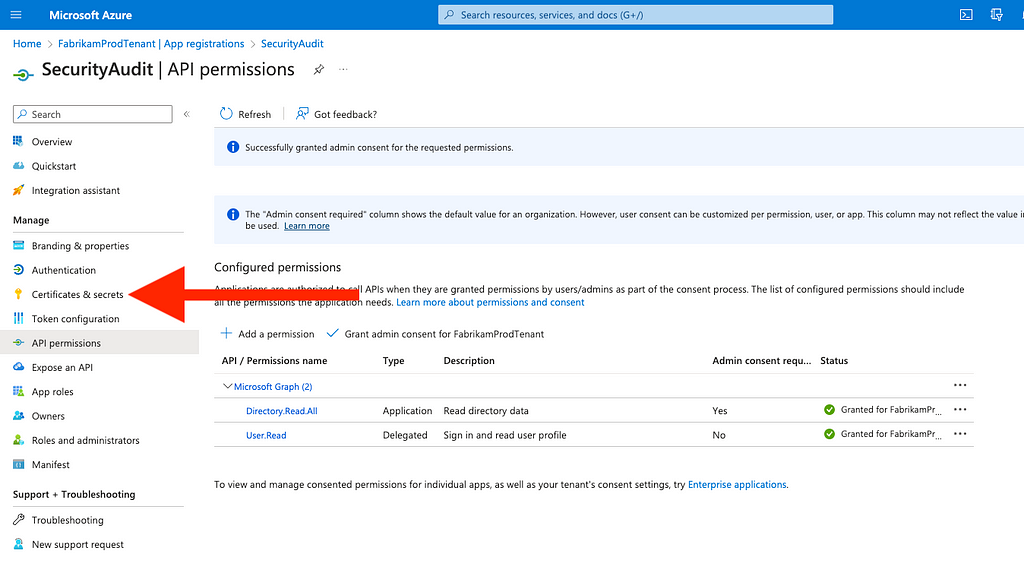Open Learn more about permissions and consent
Image resolution: width=1024 pixels, height=580 pixels.
click(x=490, y=302)
